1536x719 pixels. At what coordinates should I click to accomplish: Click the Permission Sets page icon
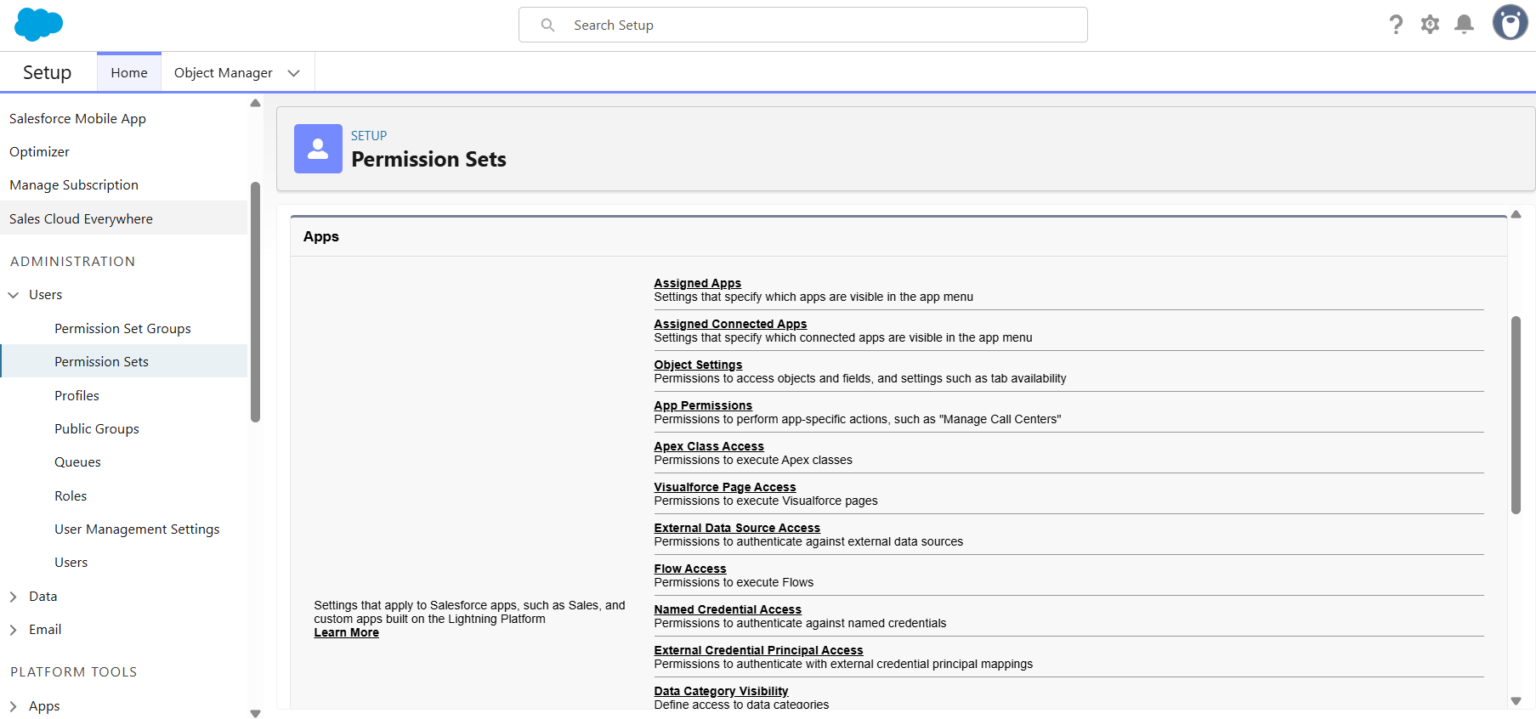click(x=318, y=148)
